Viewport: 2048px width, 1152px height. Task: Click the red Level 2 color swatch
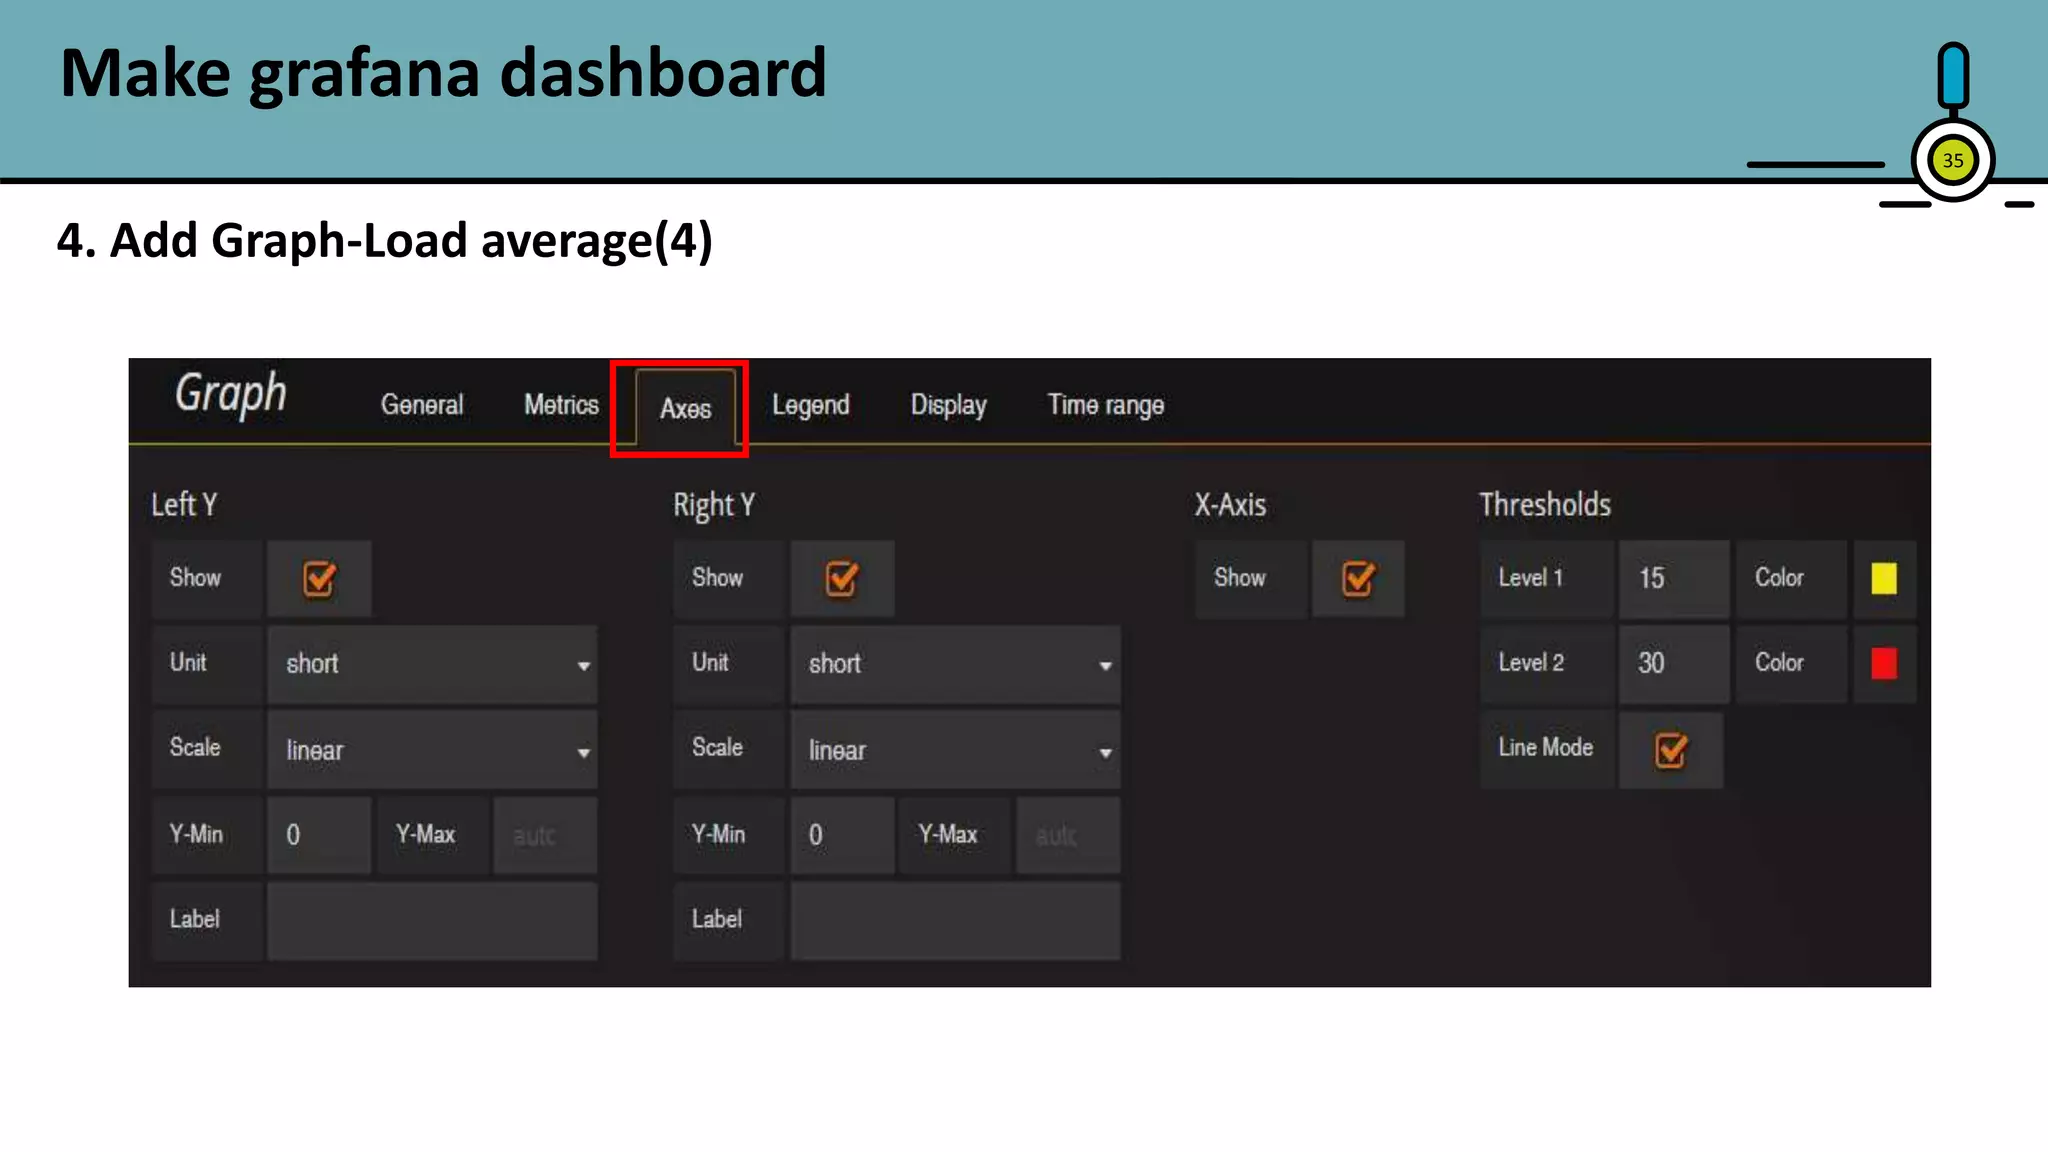(x=1883, y=664)
